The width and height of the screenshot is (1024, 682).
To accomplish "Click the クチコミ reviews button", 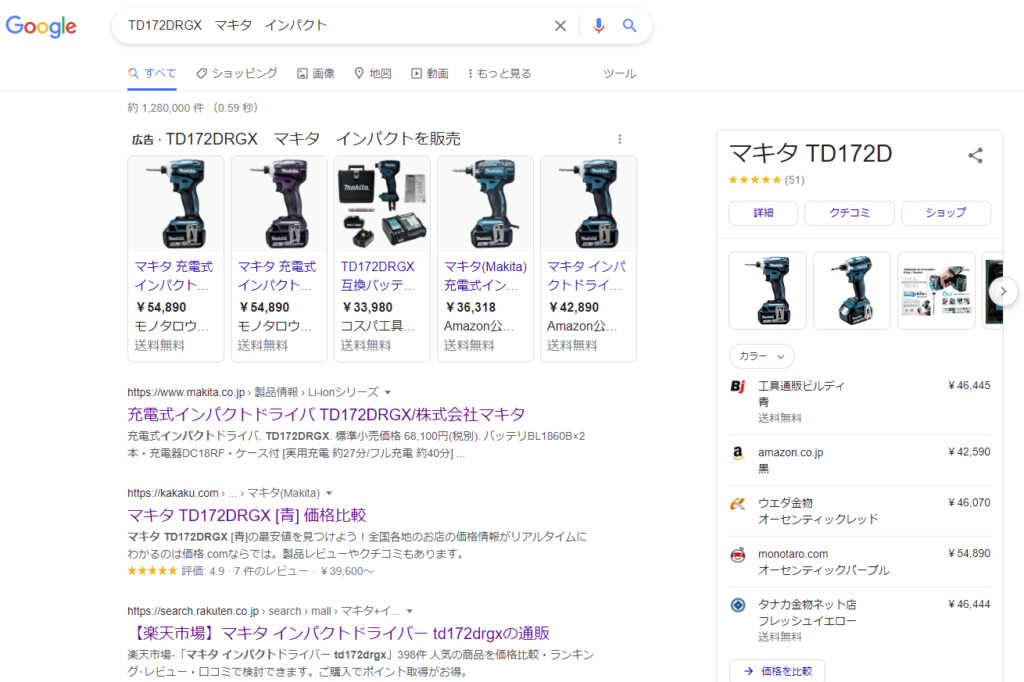I will pyautogui.click(x=849, y=213).
